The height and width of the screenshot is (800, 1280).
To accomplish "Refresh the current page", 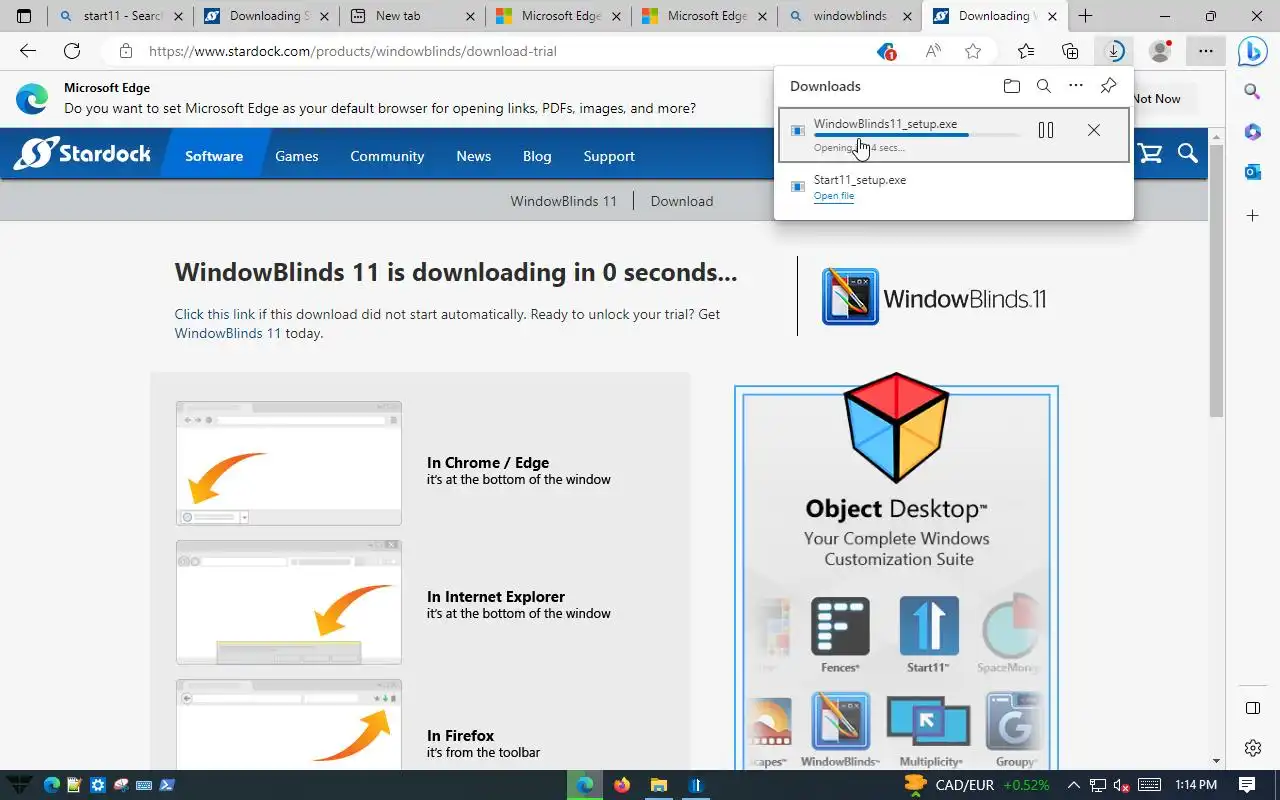I will 72,51.
